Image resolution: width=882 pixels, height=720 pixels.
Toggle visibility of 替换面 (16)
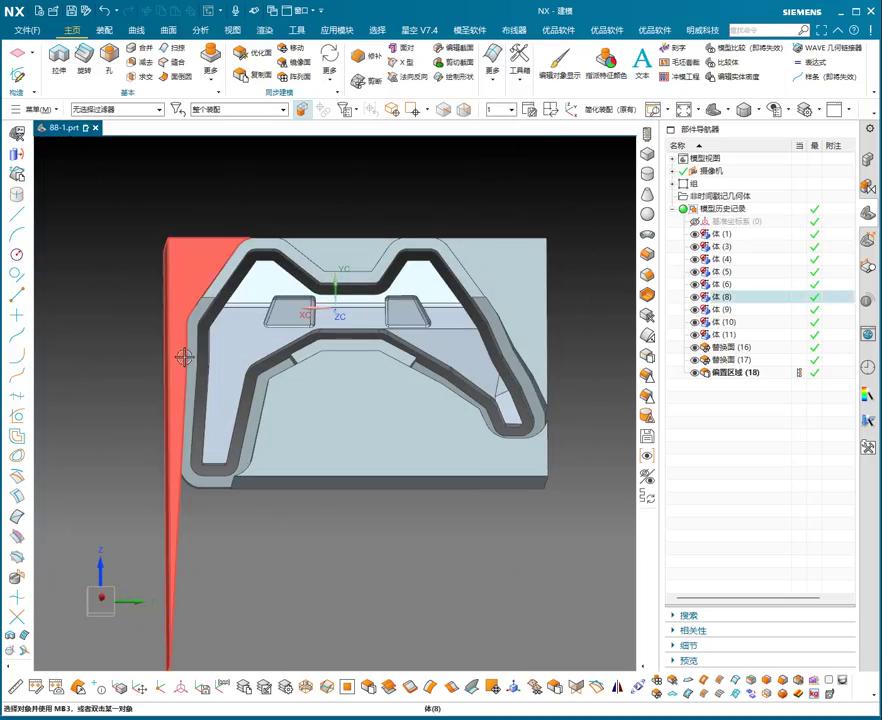pyautogui.click(x=695, y=347)
